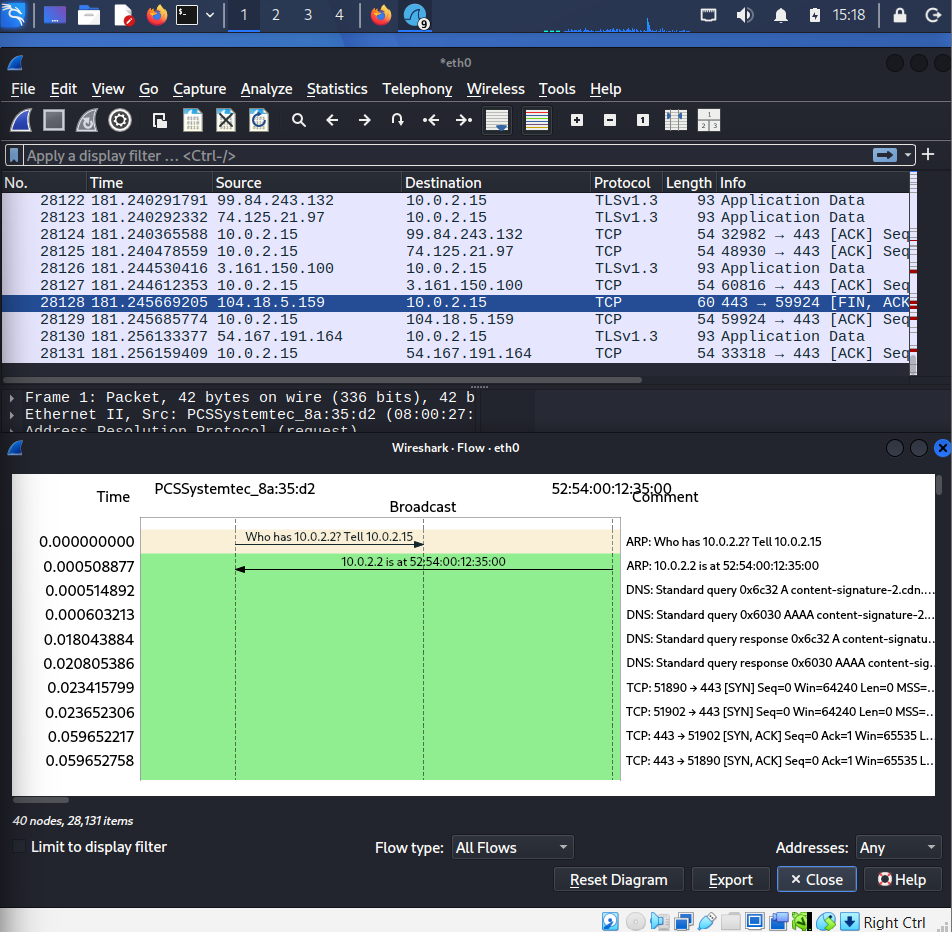Click packet list horizontal scrollbar
Image resolution: width=952 pixels, height=932 pixels.
tap(322, 380)
